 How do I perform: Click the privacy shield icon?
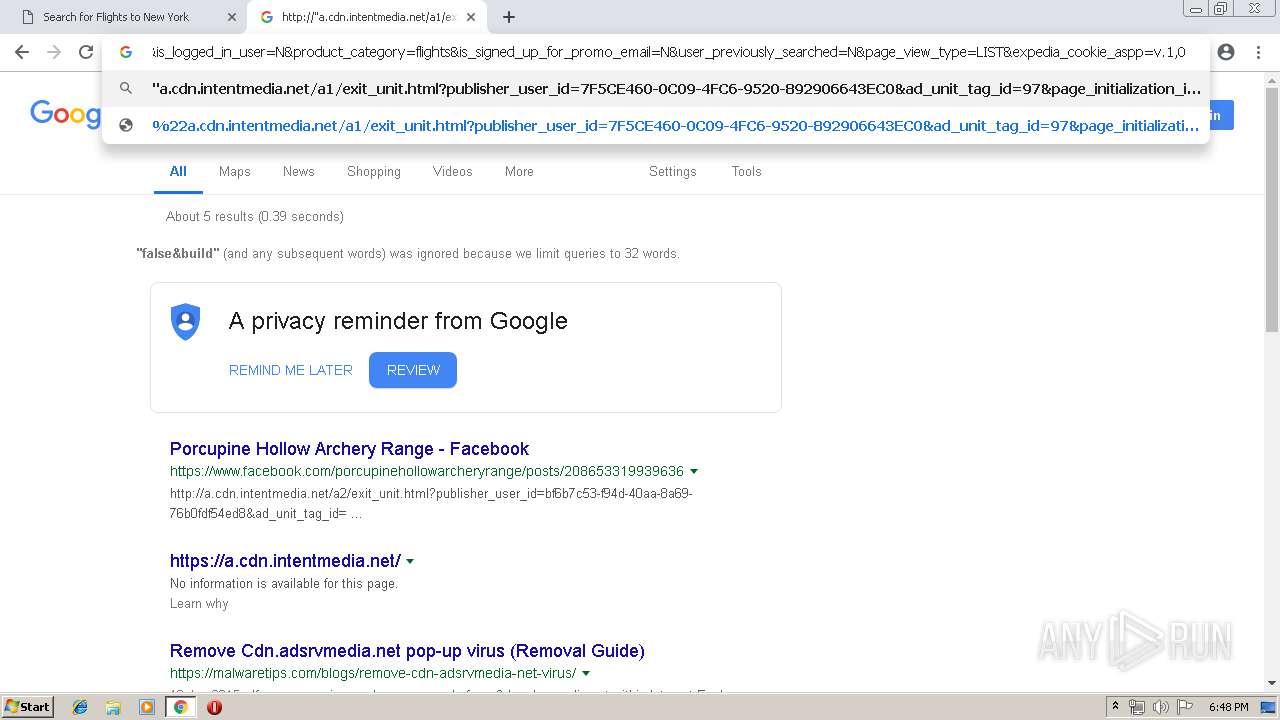click(186, 322)
